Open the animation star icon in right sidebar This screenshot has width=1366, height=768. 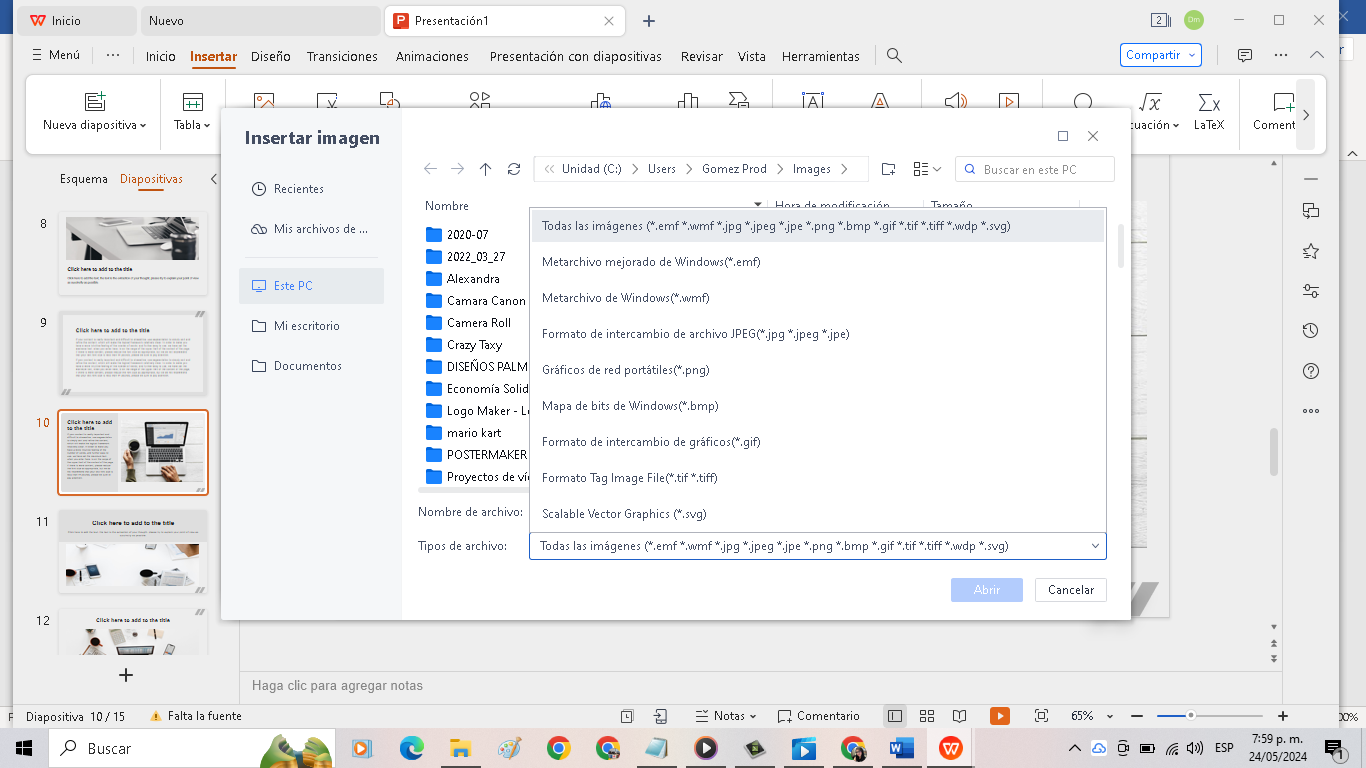coord(1311,251)
